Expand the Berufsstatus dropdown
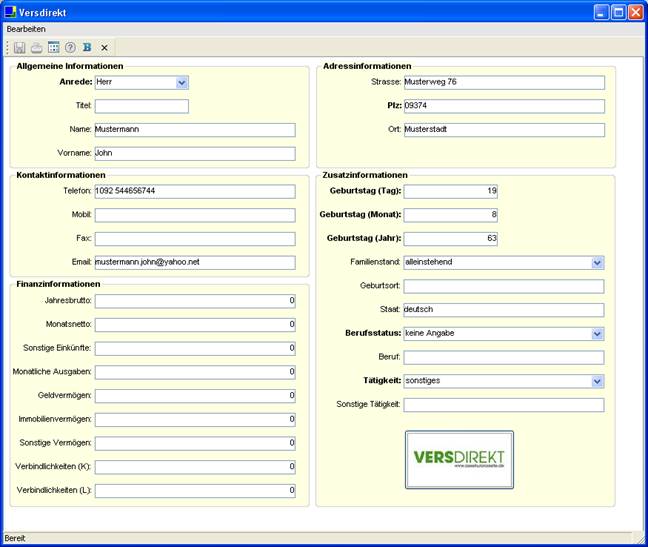648x547 pixels. tap(597, 334)
